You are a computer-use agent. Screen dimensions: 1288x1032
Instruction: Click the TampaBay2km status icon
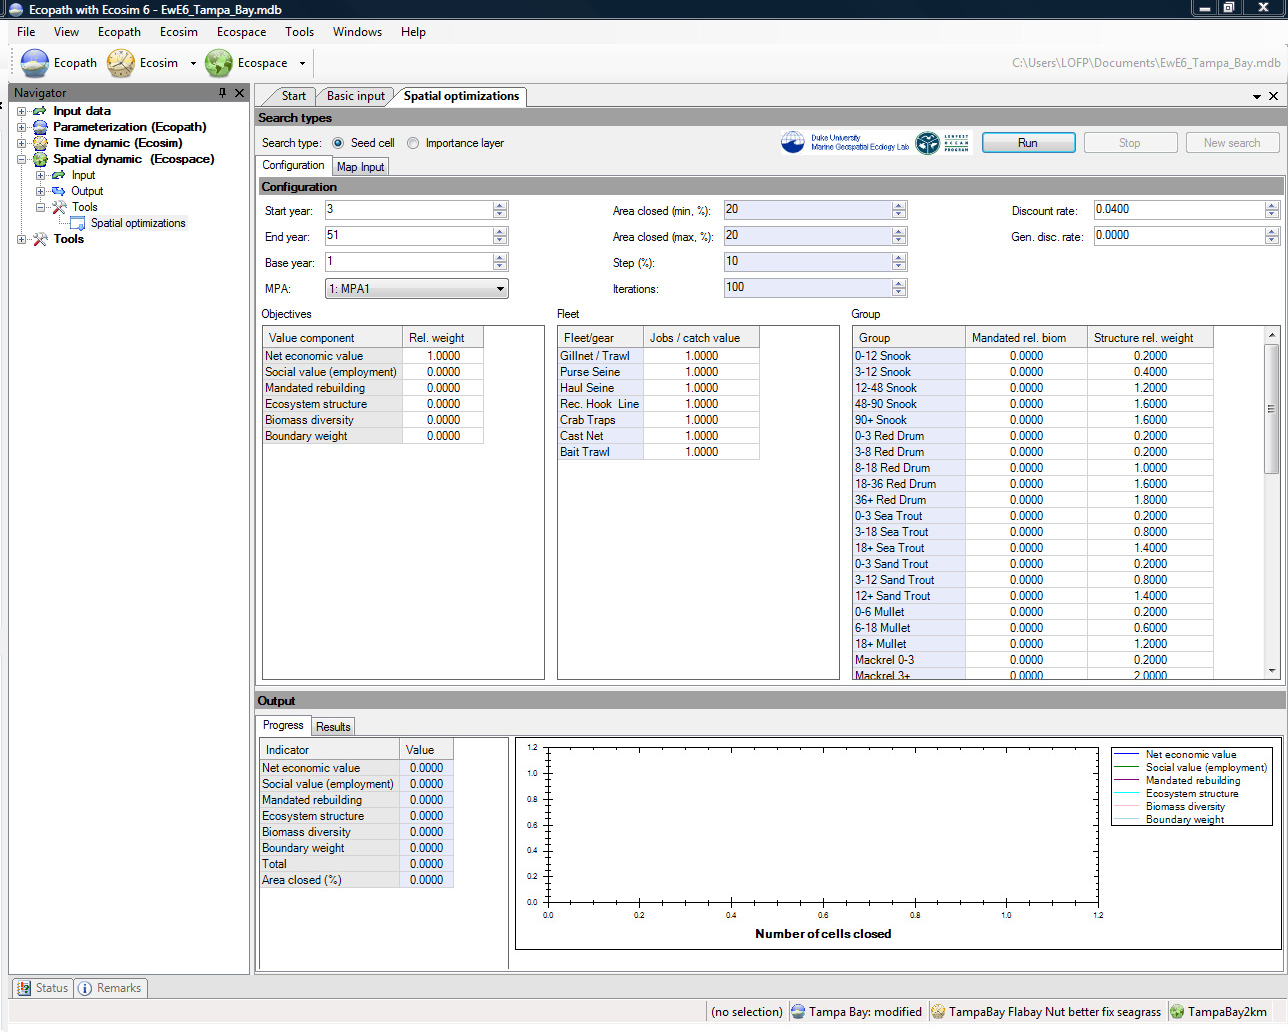pos(1177,1012)
